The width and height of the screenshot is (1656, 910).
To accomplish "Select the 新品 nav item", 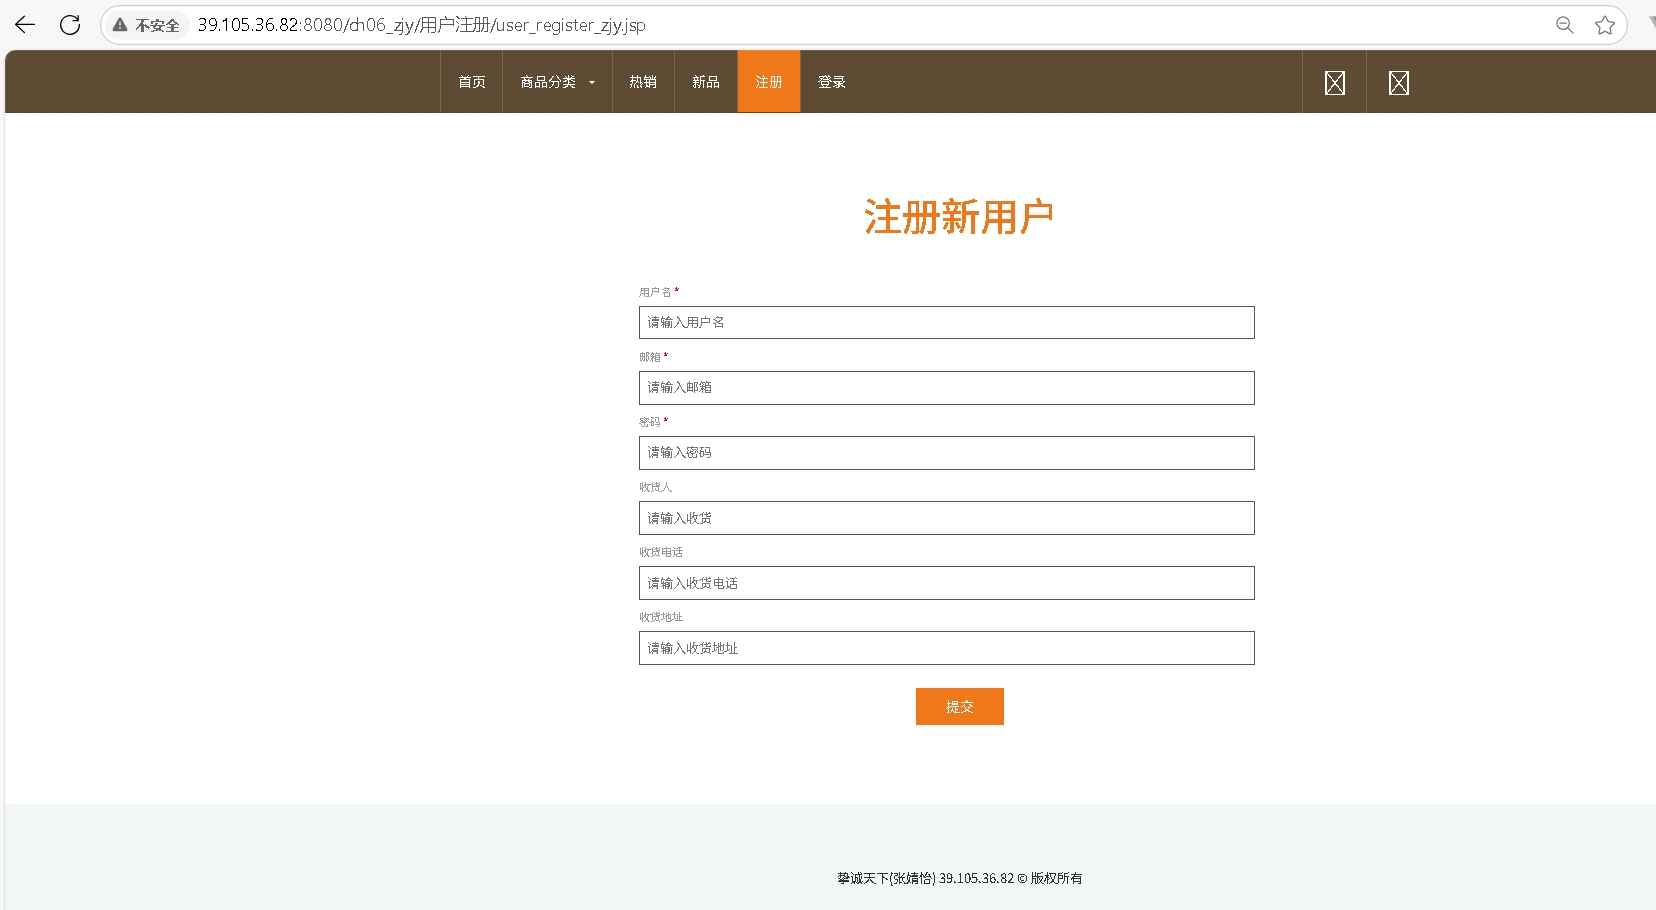I will [x=706, y=82].
